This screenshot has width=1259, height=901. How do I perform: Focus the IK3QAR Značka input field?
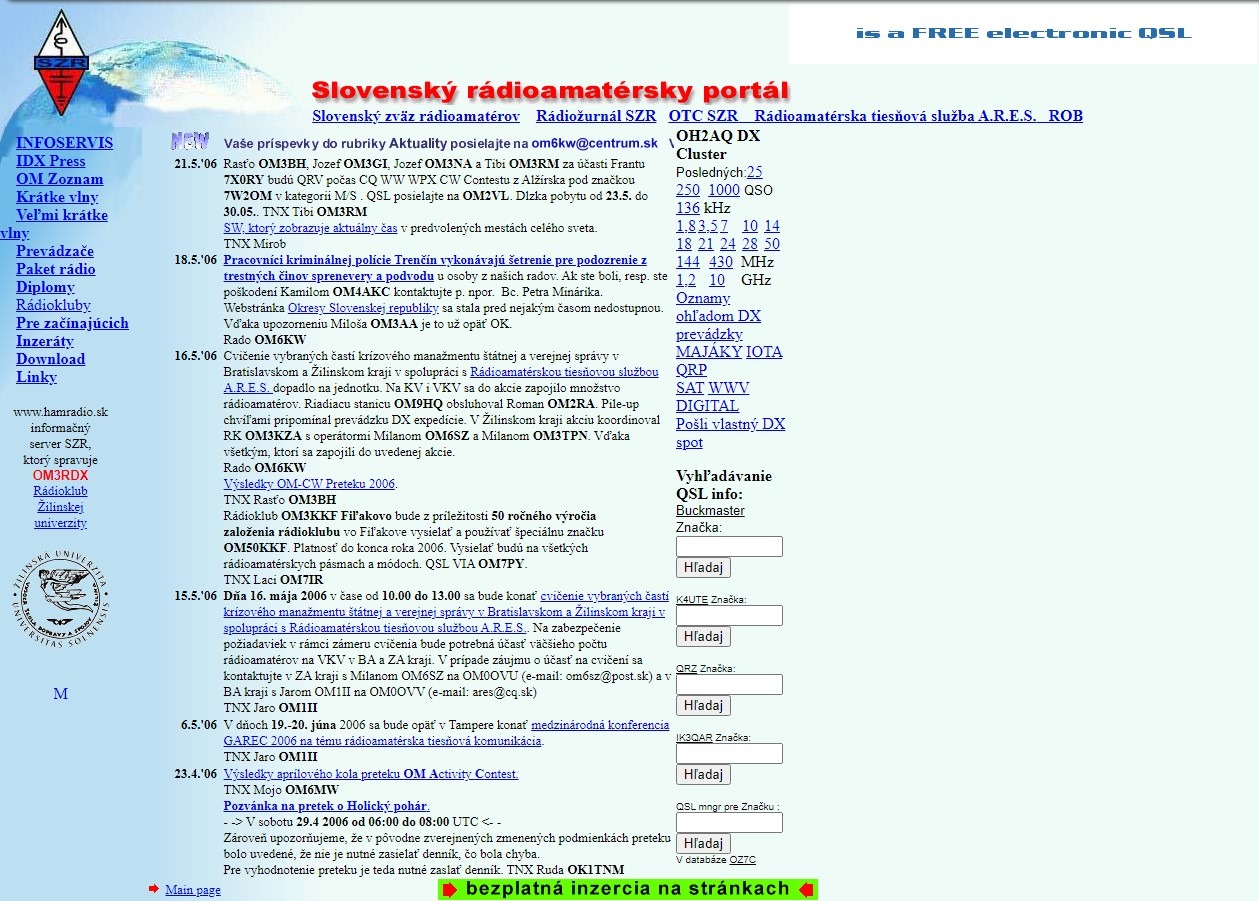729,753
